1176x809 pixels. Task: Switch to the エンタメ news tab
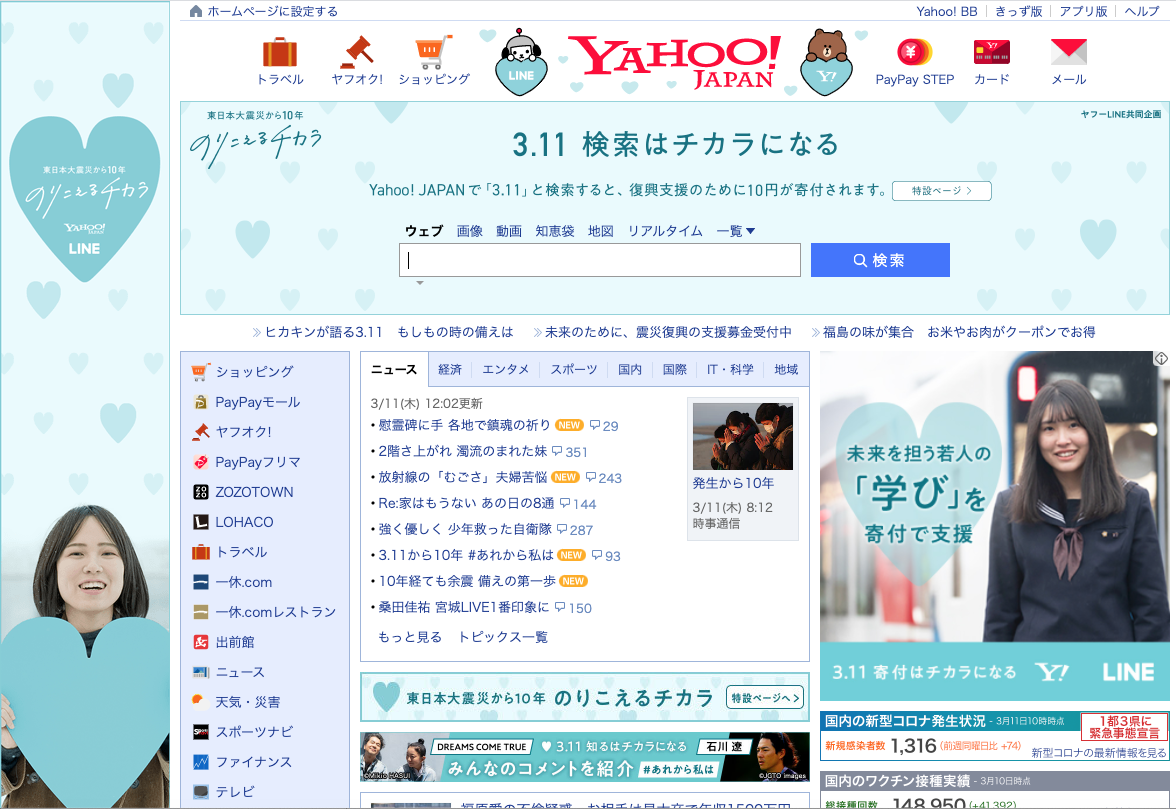click(506, 370)
